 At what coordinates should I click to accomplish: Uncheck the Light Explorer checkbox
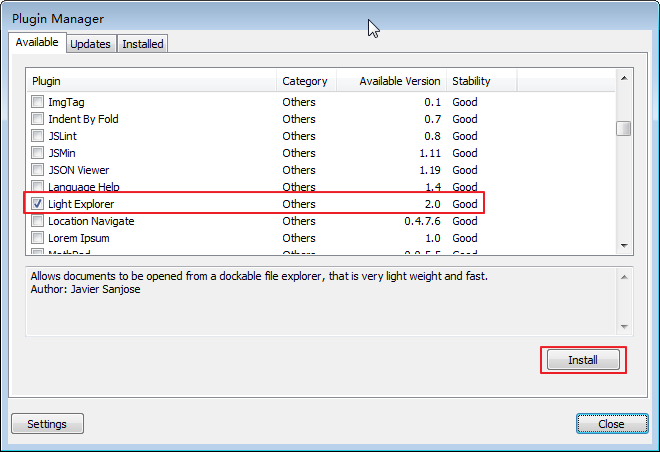coord(38,204)
